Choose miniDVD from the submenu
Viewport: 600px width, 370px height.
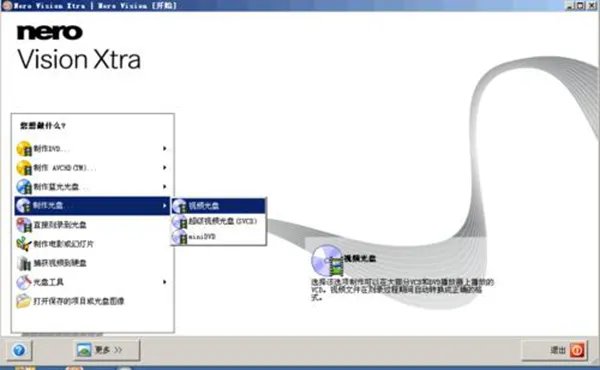[x=218, y=237]
